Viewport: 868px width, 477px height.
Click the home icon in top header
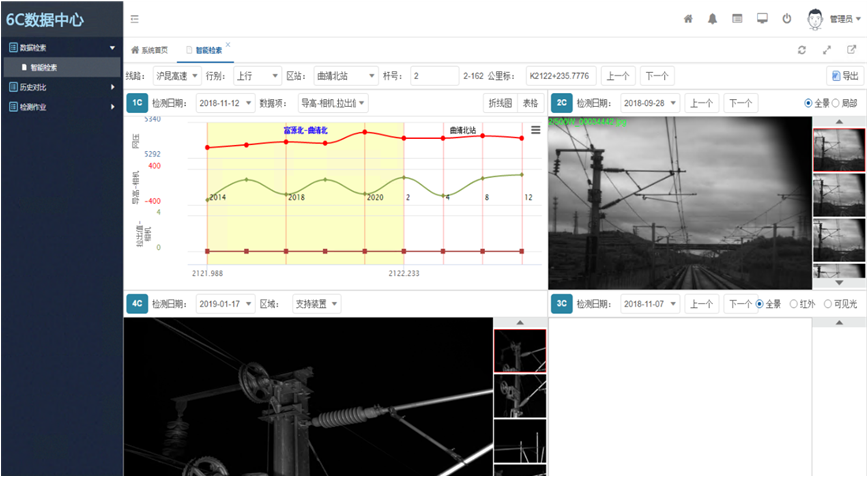688,19
